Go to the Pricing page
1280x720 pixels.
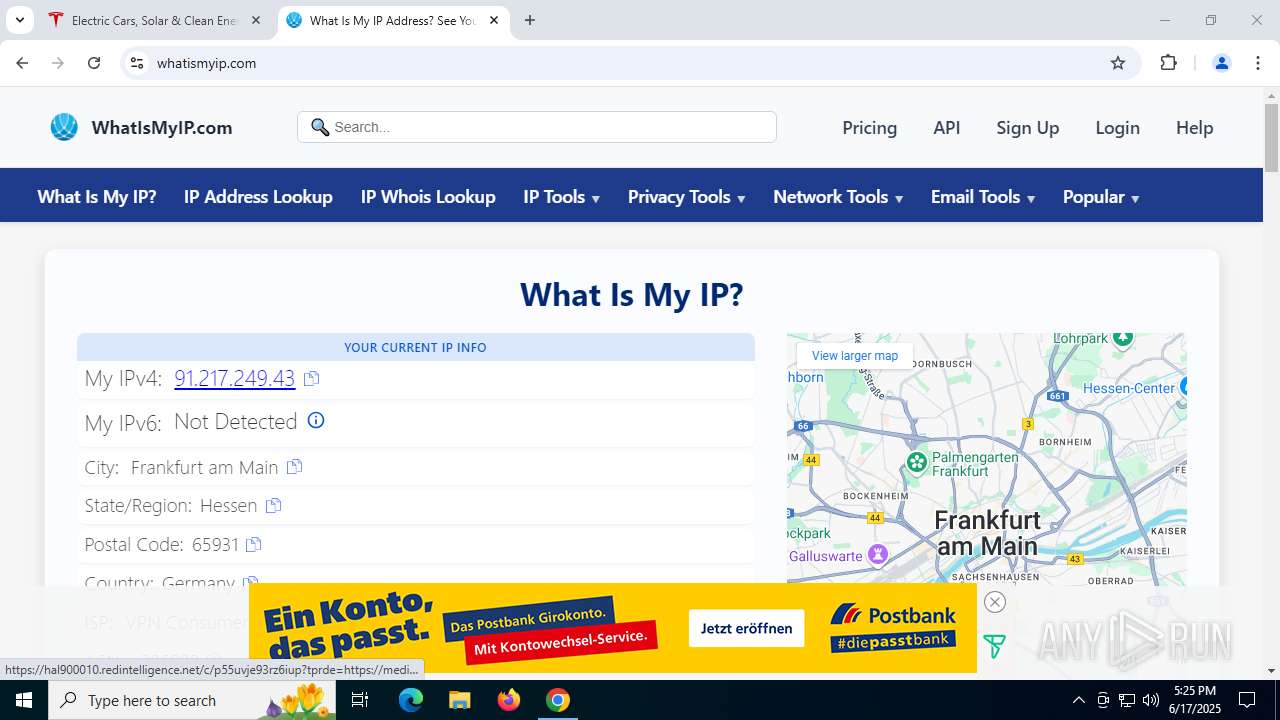[x=869, y=127]
